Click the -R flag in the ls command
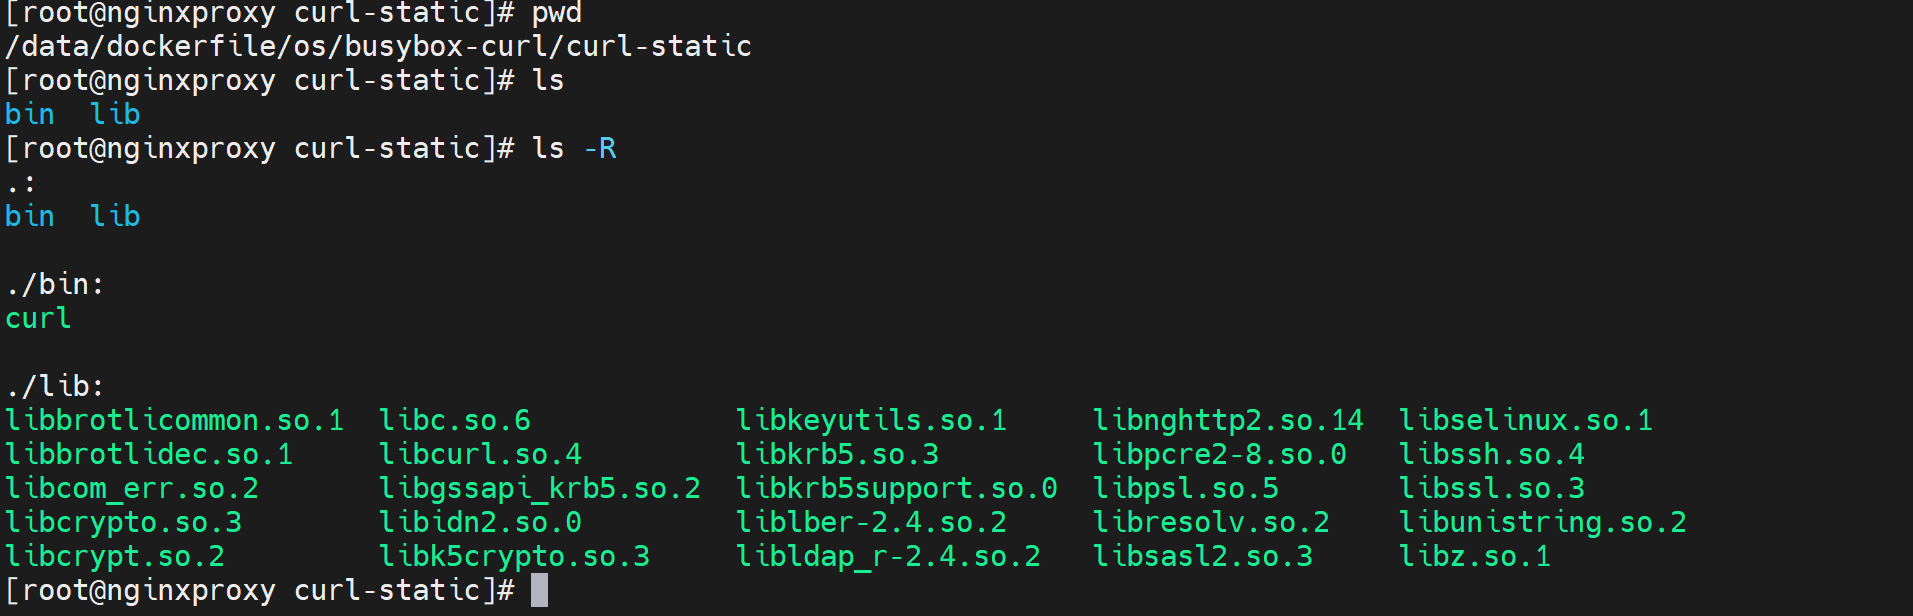This screenshot has width=1913, height=616. [600, 148]
